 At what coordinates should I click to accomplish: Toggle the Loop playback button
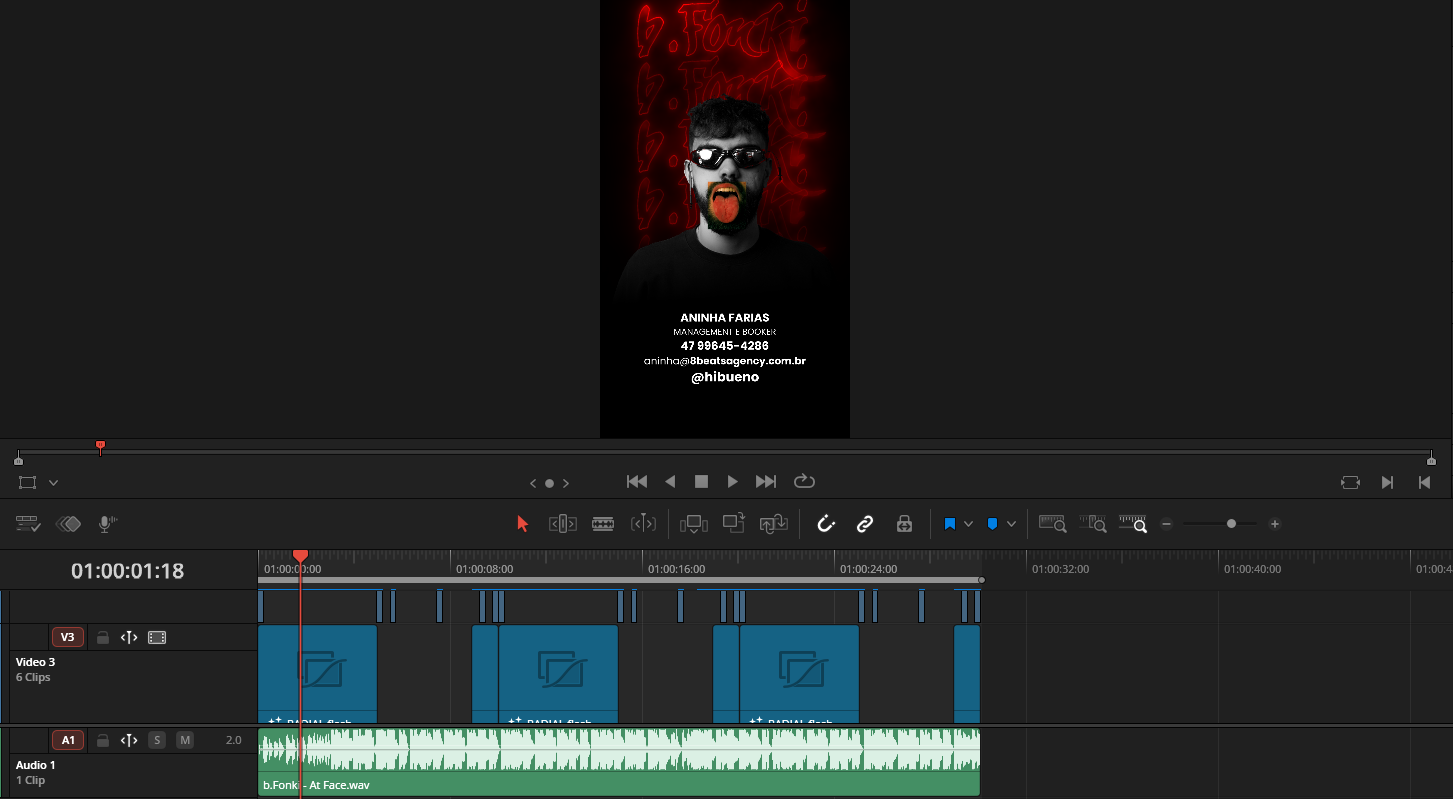coord(804,482)
